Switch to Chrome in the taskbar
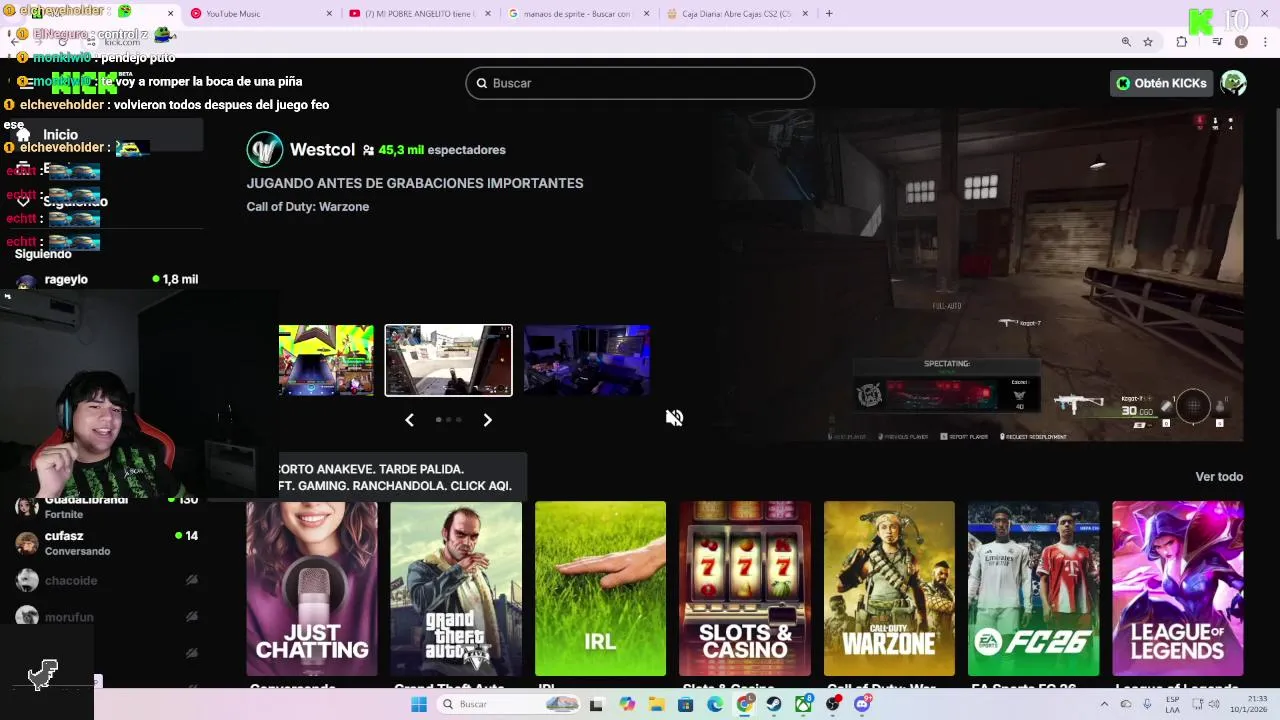Image resolution: width=1280 pixels, height=720 pixels. coord(745,704)
